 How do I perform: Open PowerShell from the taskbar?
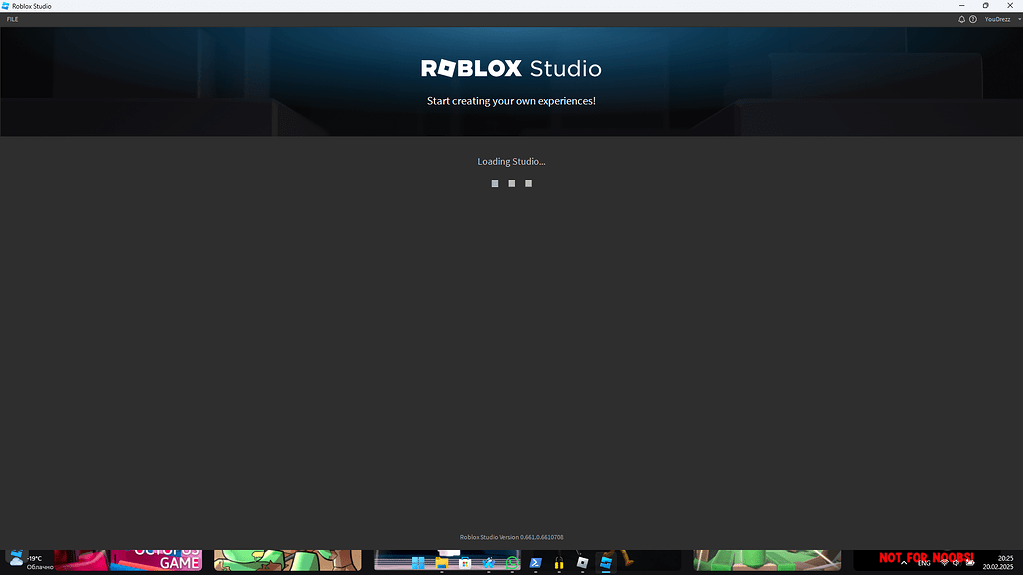point(536,563)
